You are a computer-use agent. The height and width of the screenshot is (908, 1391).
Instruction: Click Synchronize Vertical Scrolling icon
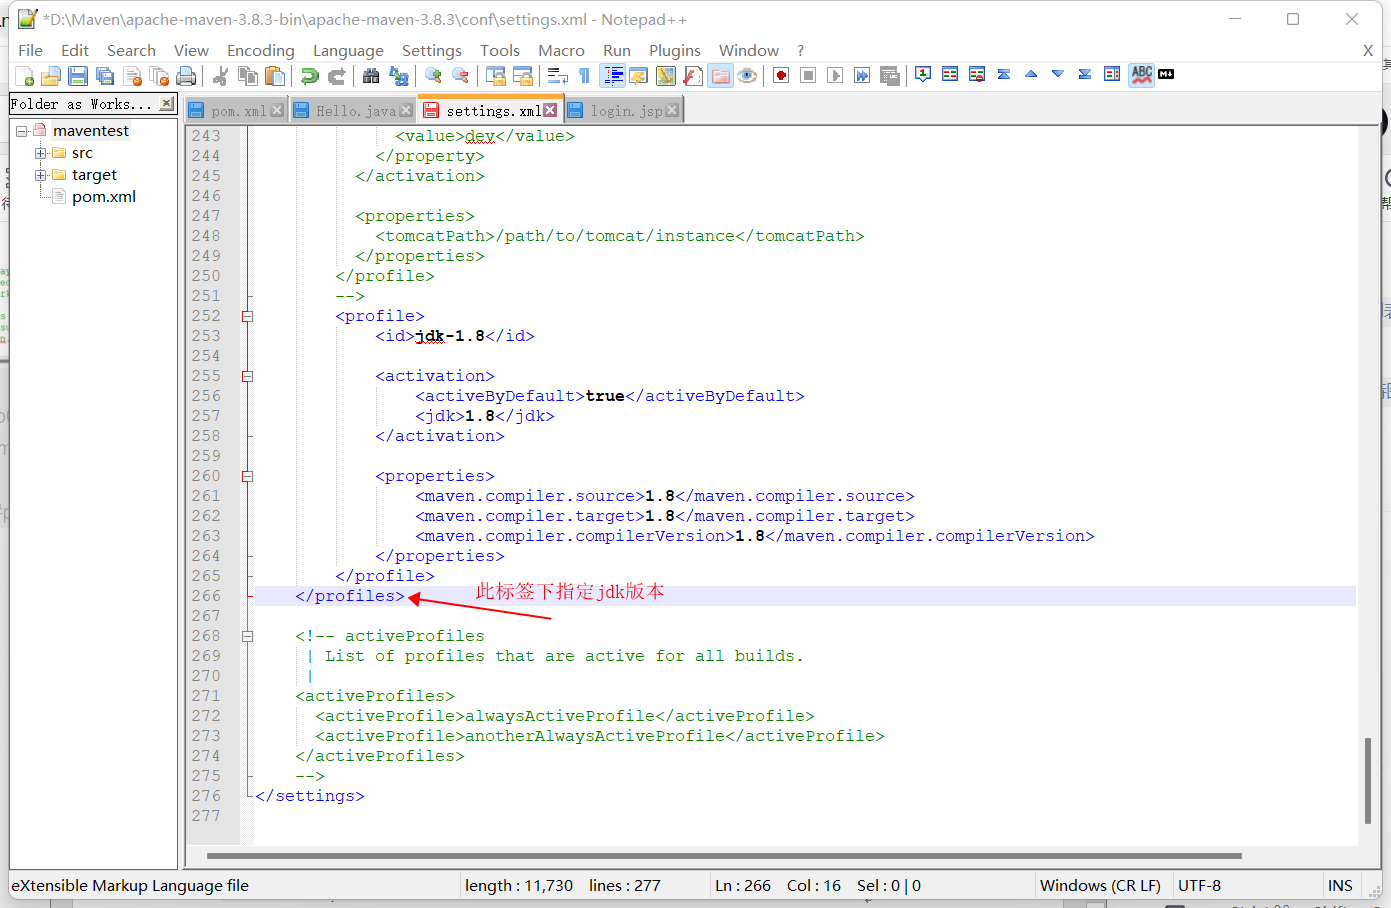495,76
